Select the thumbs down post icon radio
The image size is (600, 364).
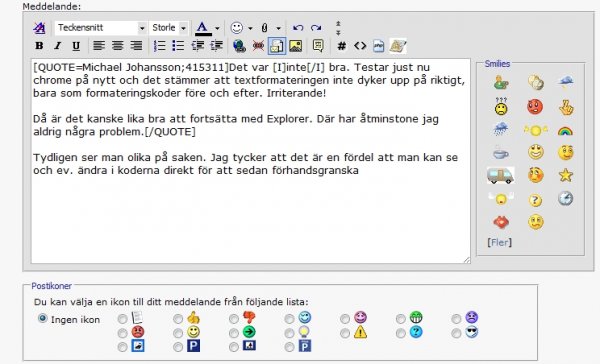pyautogui.click(x=234, y=318)
